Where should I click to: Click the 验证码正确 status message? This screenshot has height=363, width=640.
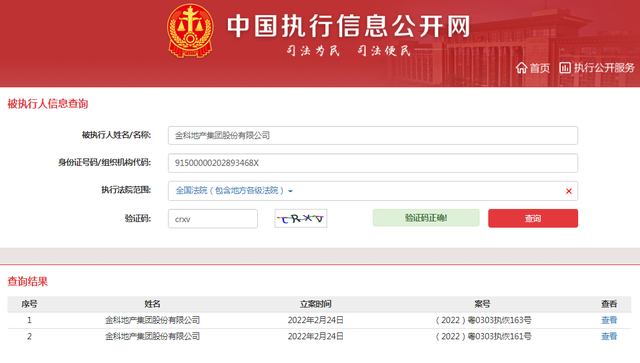click(426, 218)
